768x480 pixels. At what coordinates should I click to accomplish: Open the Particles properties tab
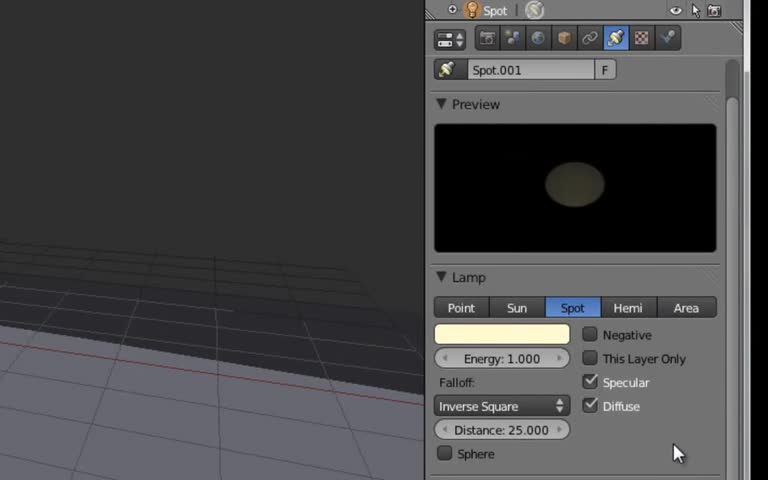click(x=668, y=38)
